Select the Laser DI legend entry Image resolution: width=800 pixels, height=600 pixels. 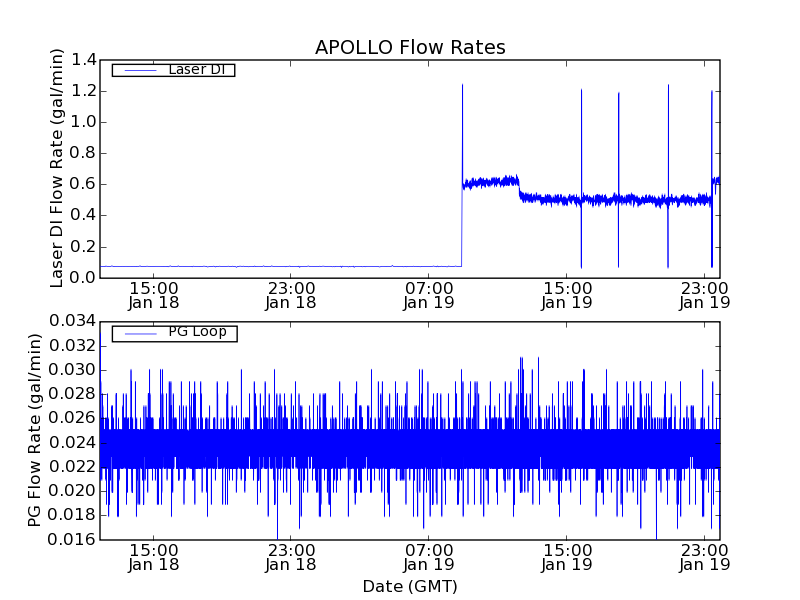point(173,70)
